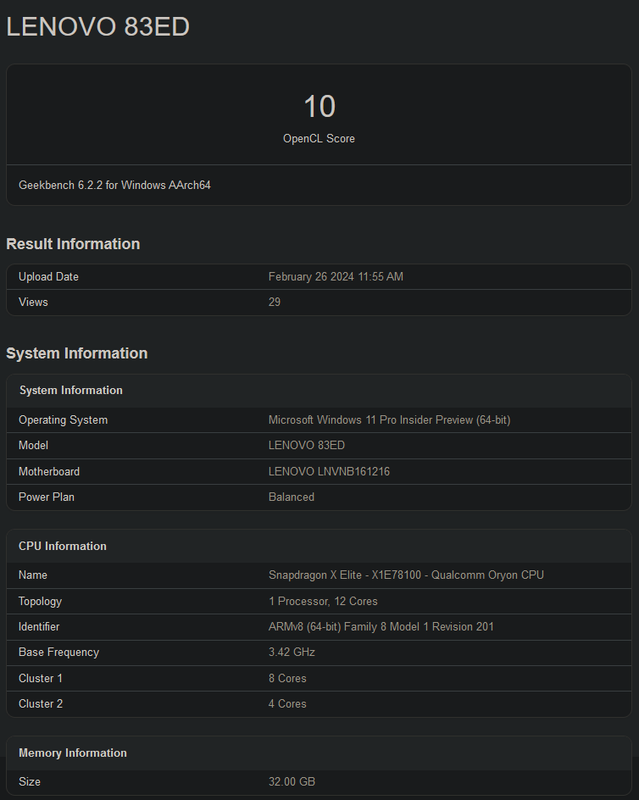Click the Cluster 1 value 8 Cores
Image resolution: width=639 pixels, height=800 pixels.
click(x=288, y=678)
